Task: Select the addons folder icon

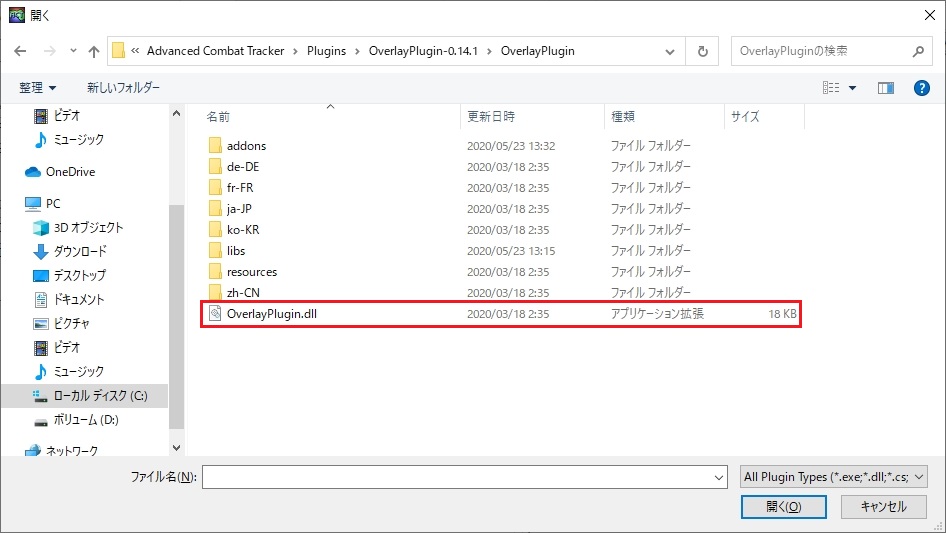Action: pyautogui.click(x=215, y=145)
